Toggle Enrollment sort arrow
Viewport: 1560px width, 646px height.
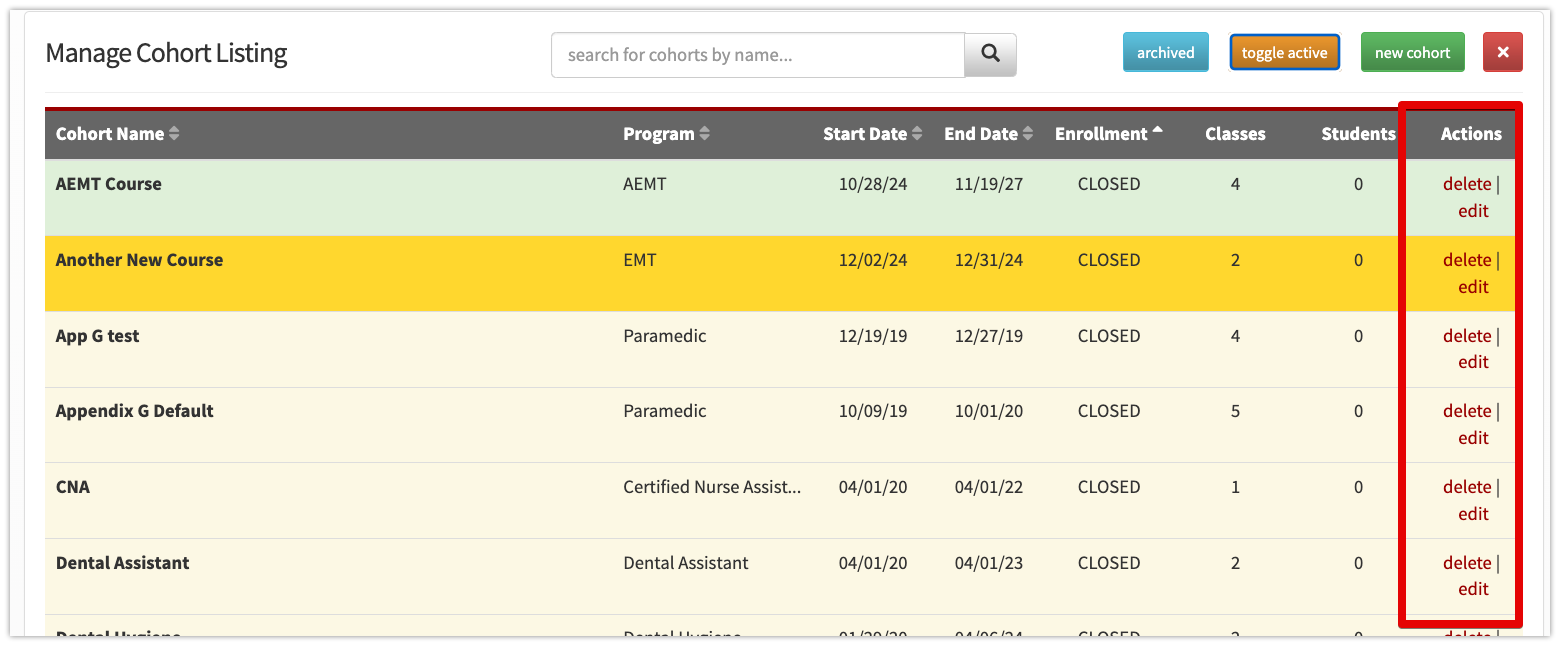[1158, 132]
